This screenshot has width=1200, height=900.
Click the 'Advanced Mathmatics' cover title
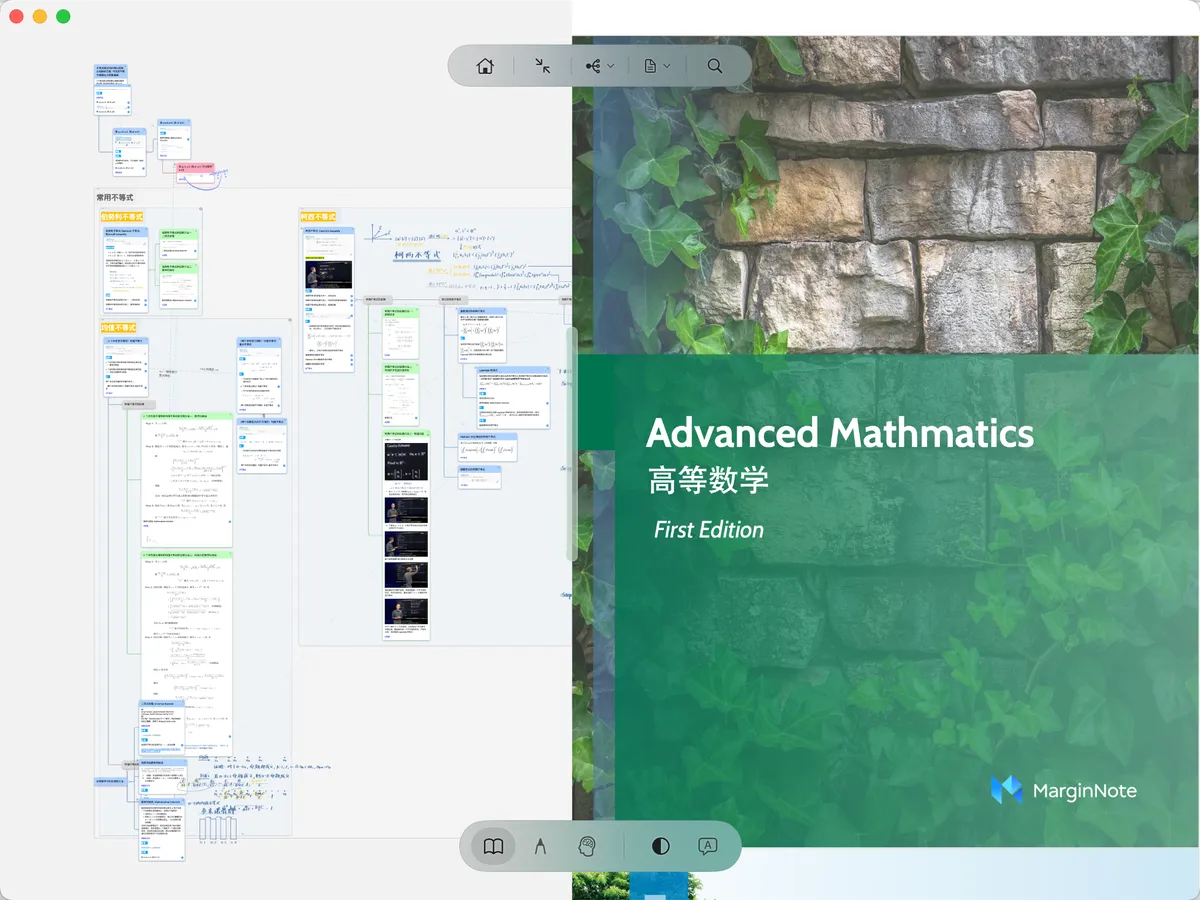tap(840, 433)
